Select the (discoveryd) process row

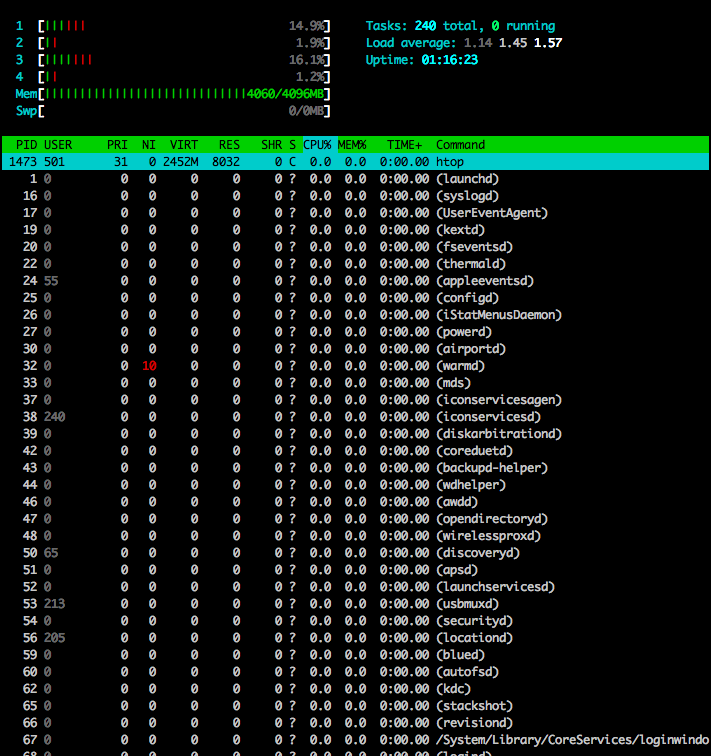coord(355,553)
